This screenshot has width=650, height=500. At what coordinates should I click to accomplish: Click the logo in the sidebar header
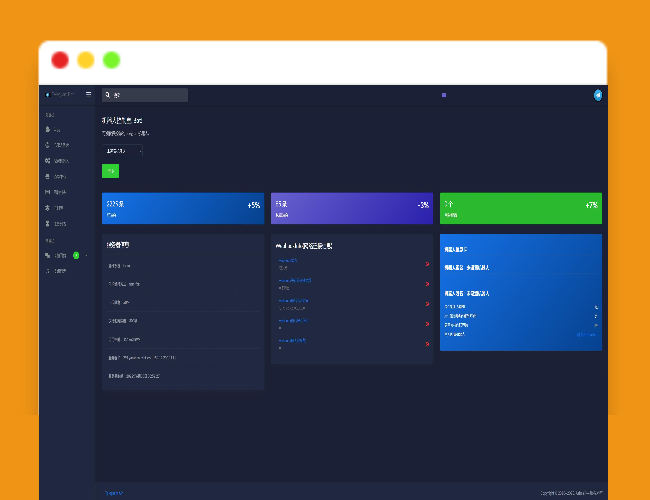(x=48, y=94)
